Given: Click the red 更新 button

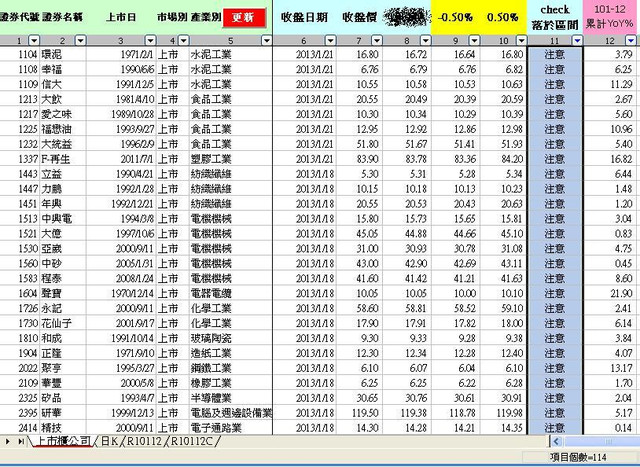Looking at the screenshot, I should coord(244,18).
